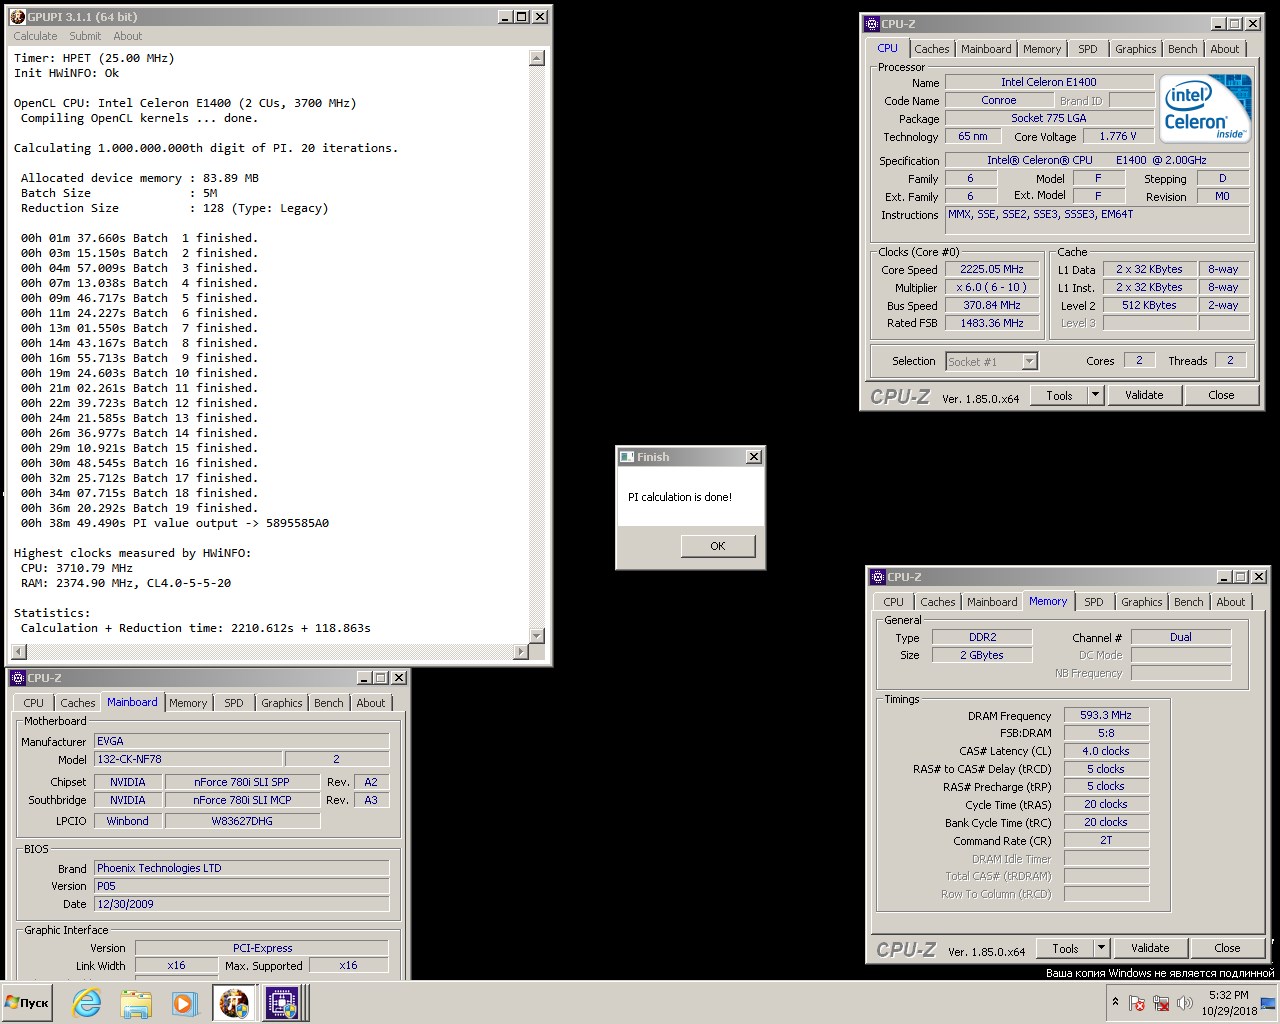Click GPUPI vertical scrollbar up arrow
Screen dimensions: 1280x1024
click(x=537, y=57)
